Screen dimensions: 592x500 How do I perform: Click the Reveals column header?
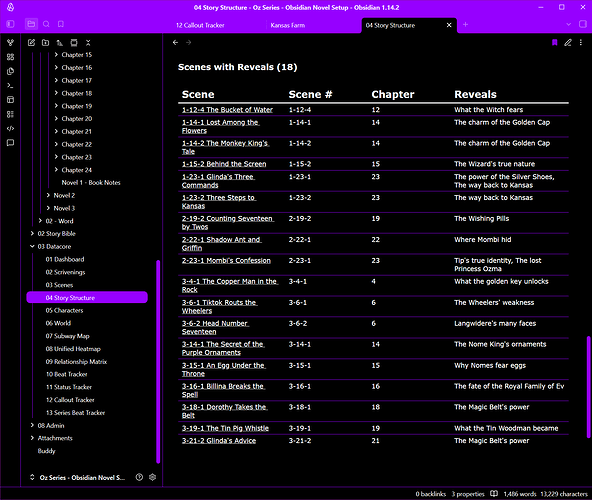click(x=475, y=94)
